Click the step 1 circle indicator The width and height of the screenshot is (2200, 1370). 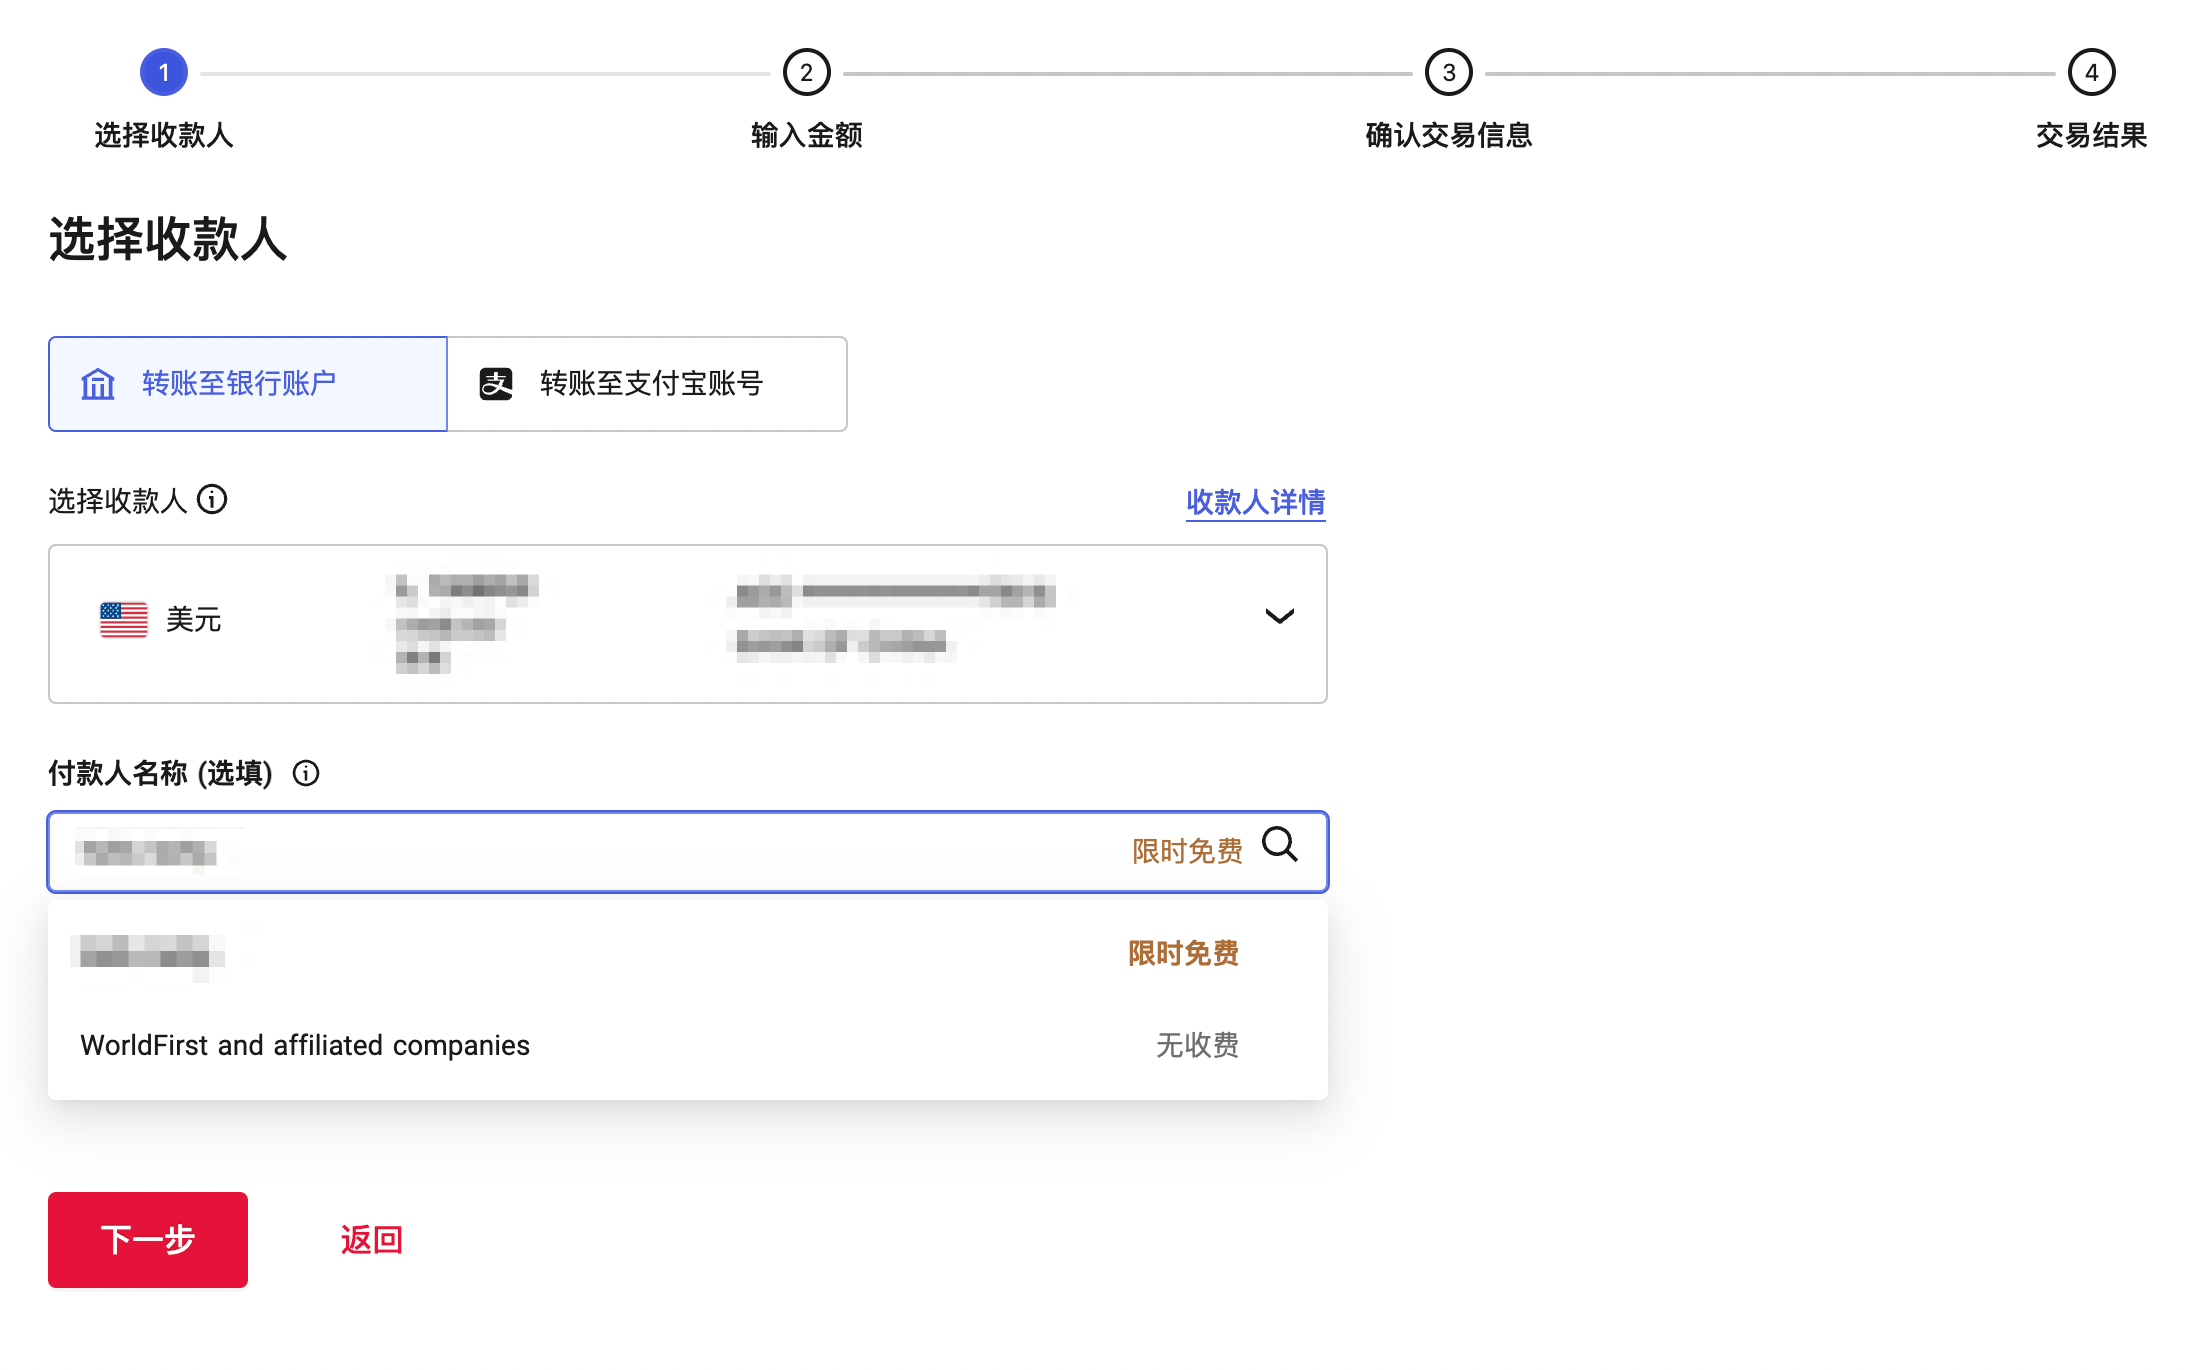pyautogui.click(x=165, y=71)
